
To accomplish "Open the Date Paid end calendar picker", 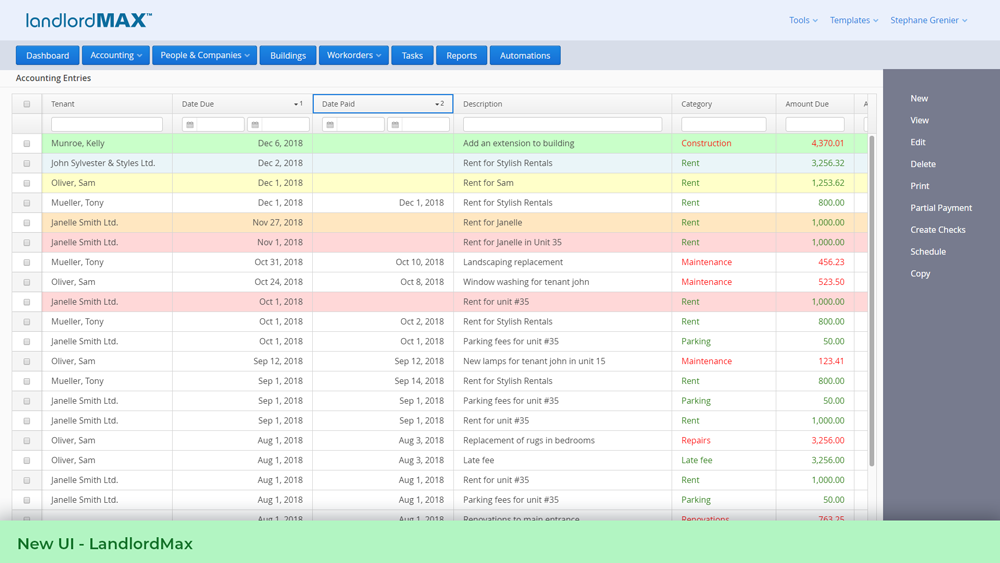I will (x=395, y=125).
